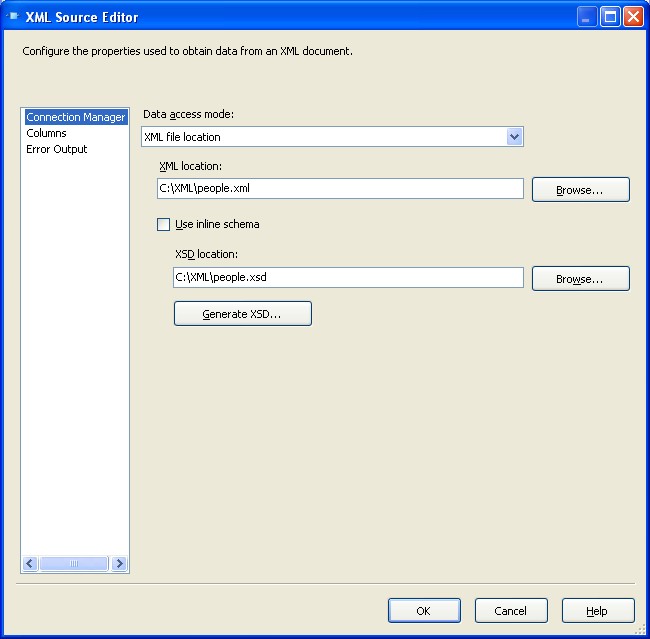650x639 pixels.
Task: Browse for the XSD location file
Action: point(580,279)
